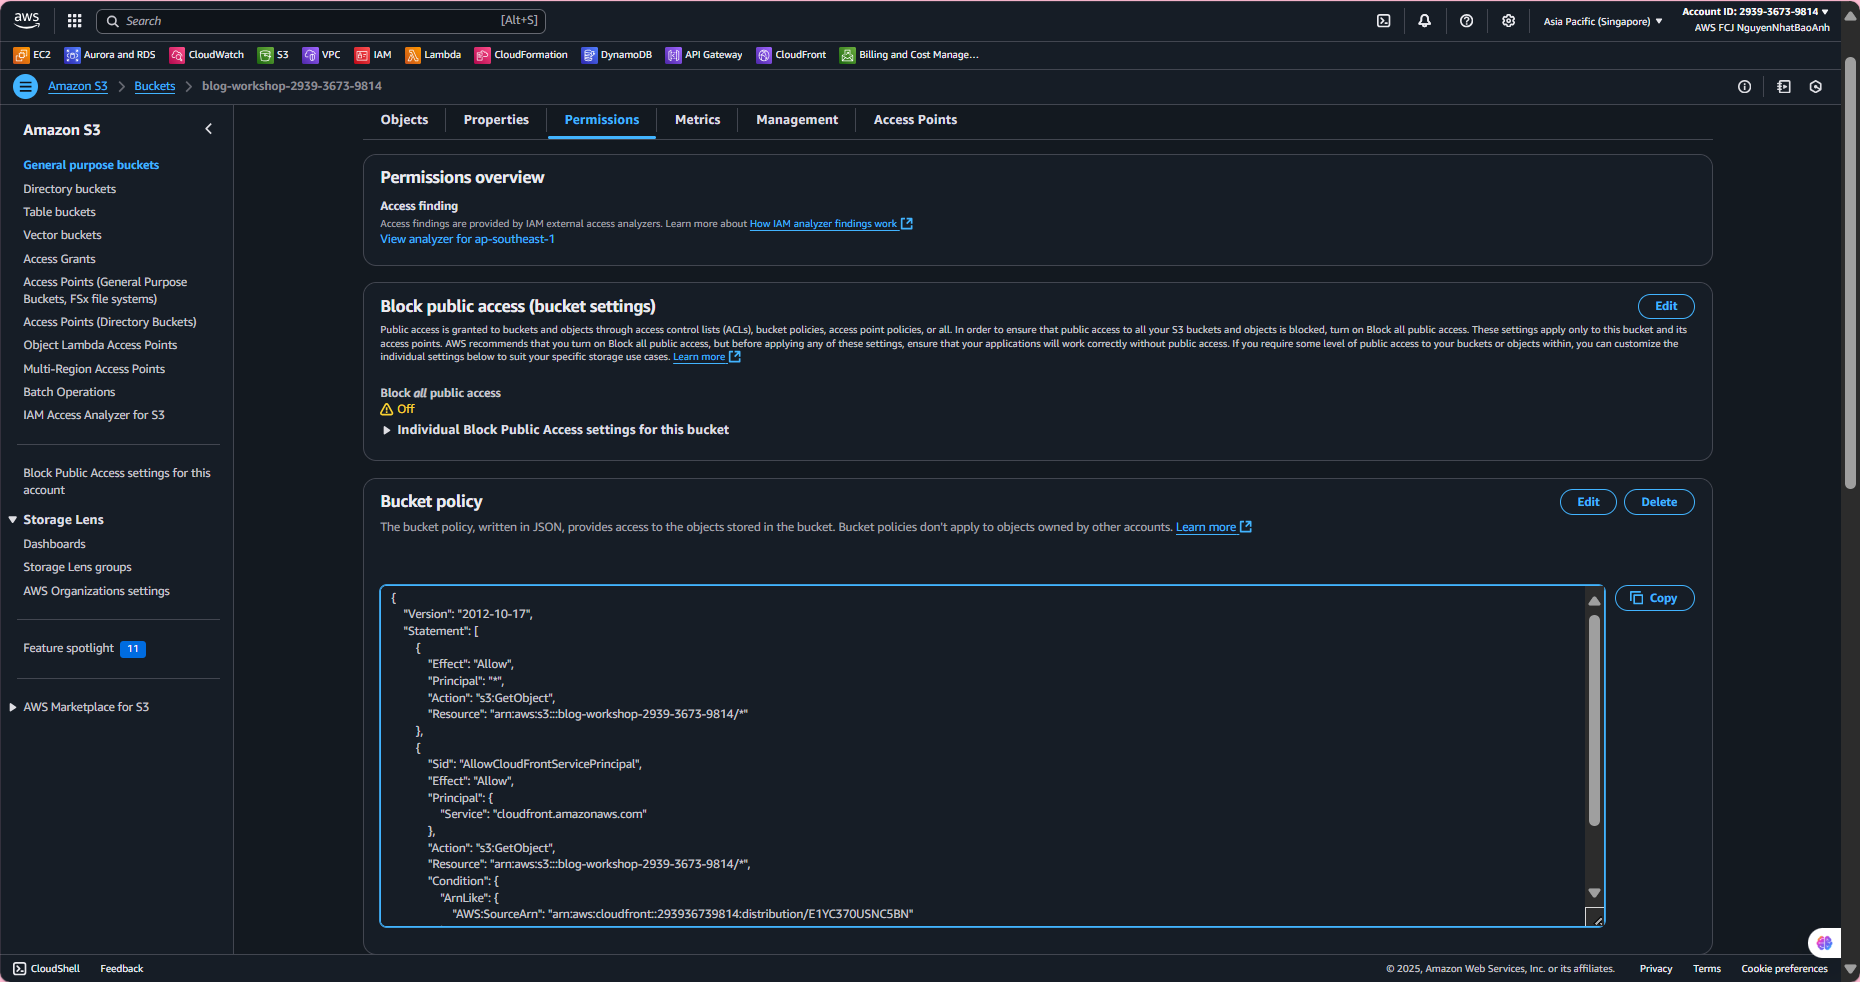The image size is (1860, 982).
Task: Launch CloudShell from the top bar icon
Action: tap(1383, 21)
